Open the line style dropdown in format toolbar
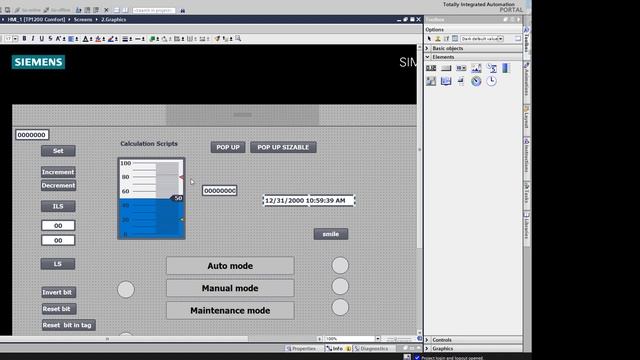Viewport: 640px width, 360px height. coord(140,39)
